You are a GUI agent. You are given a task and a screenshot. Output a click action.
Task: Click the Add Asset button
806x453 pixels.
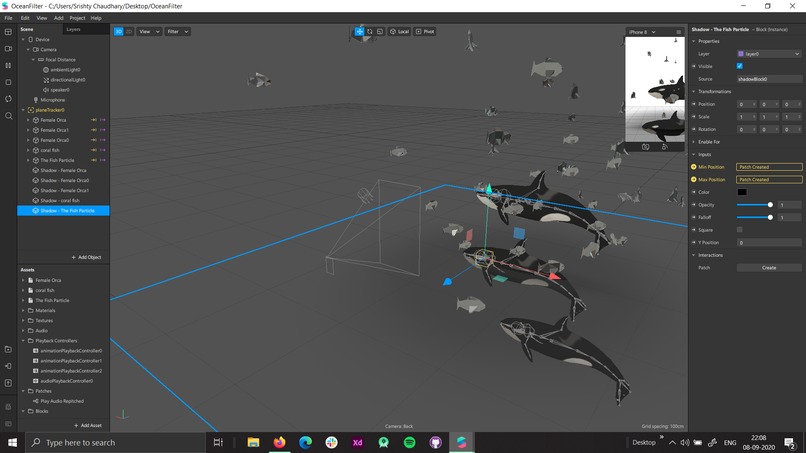[x=87, y=425]
